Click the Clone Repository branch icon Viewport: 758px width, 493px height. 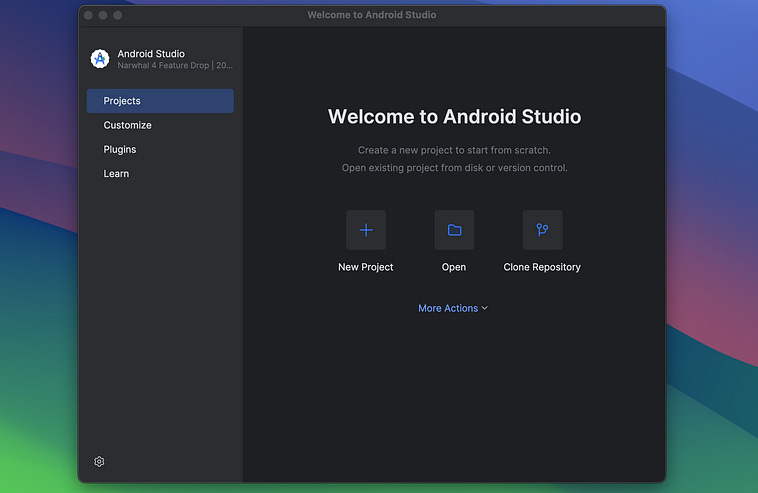542,230
